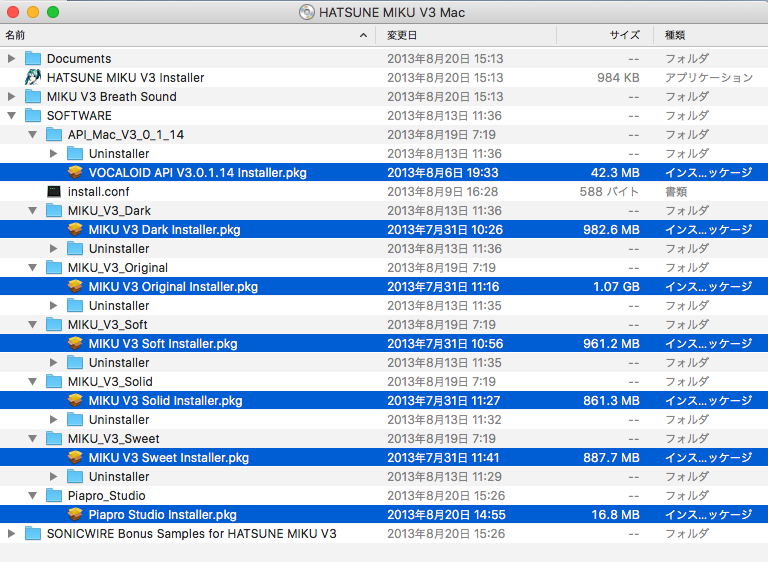
Task: Click the SONICWIRE Bonus Samples folder icon
Action: click(33, 534)
